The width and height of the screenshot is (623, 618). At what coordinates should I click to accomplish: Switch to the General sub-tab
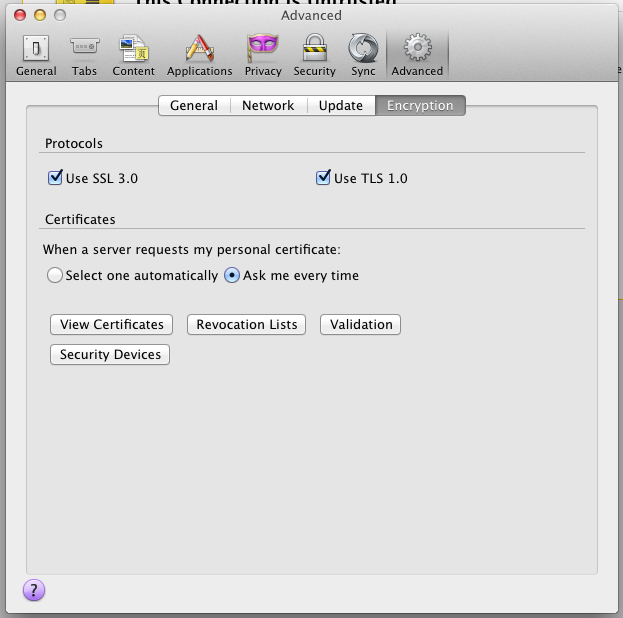[193, 105]
